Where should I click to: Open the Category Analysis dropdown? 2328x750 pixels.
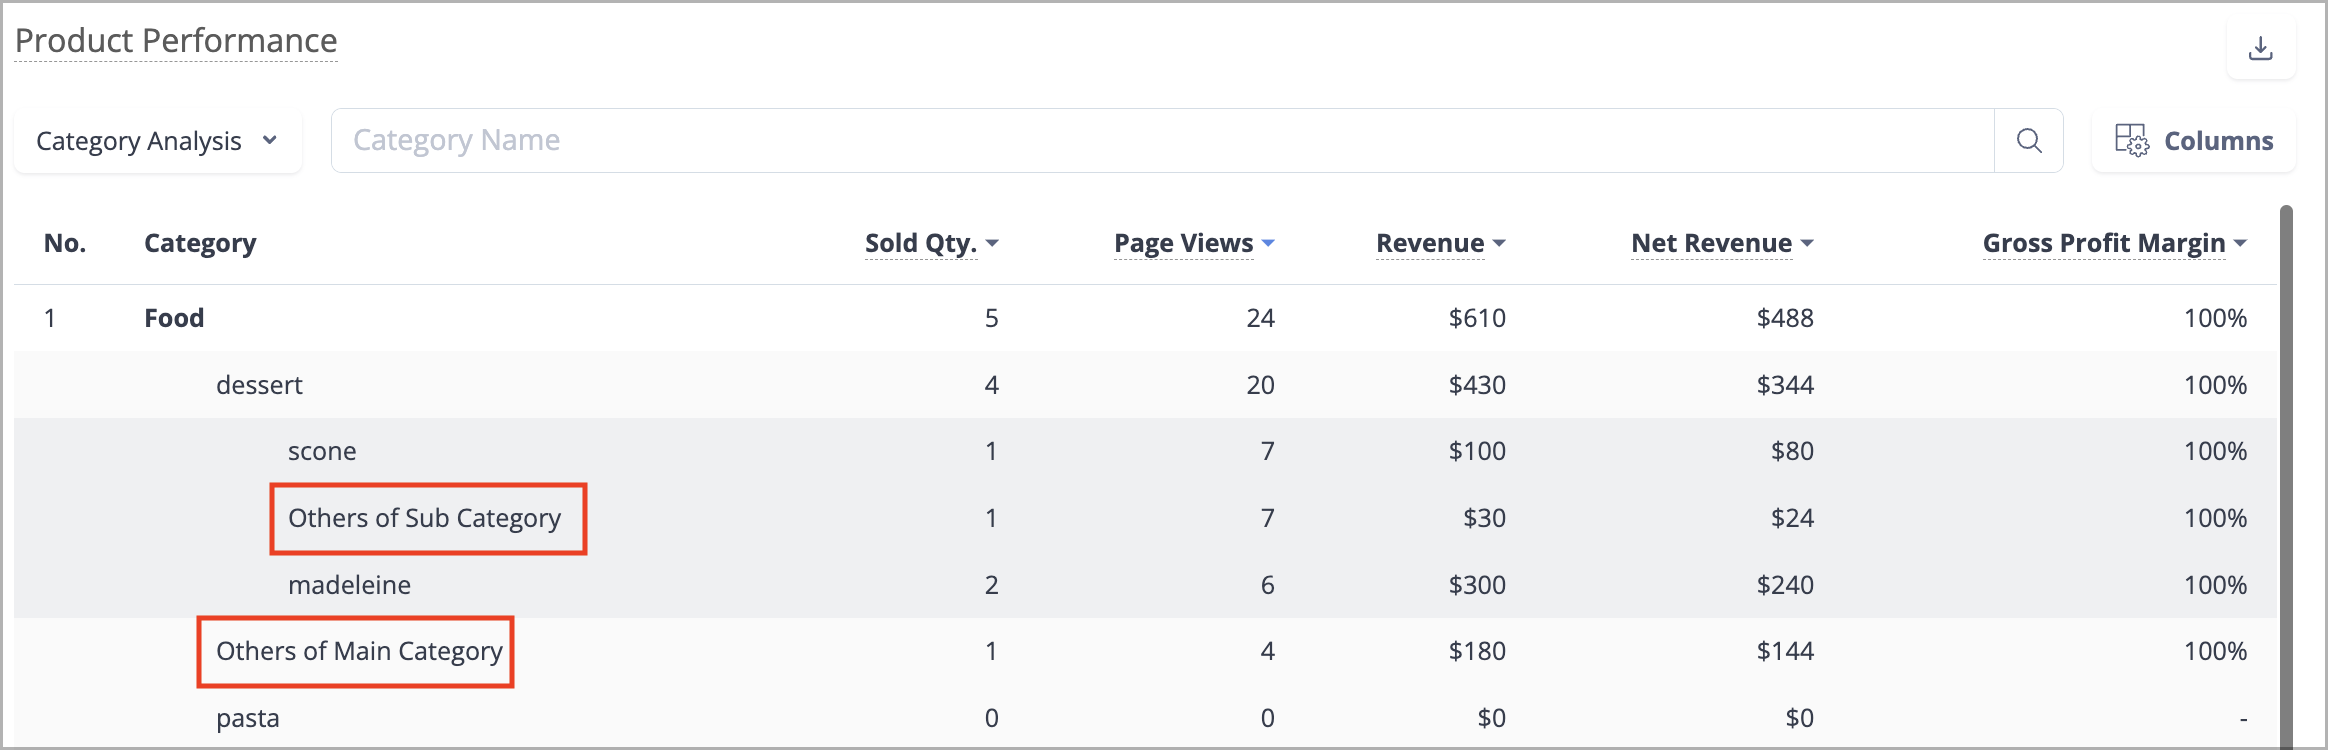tap(158, 141)
